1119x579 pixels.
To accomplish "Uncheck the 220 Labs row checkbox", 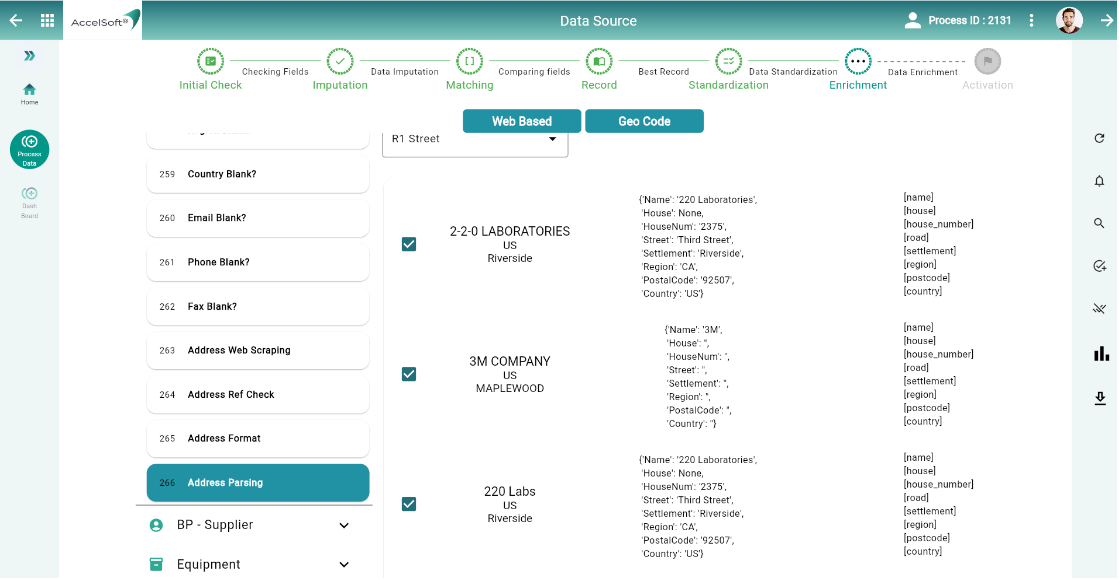I will click(x=409, y=504).
